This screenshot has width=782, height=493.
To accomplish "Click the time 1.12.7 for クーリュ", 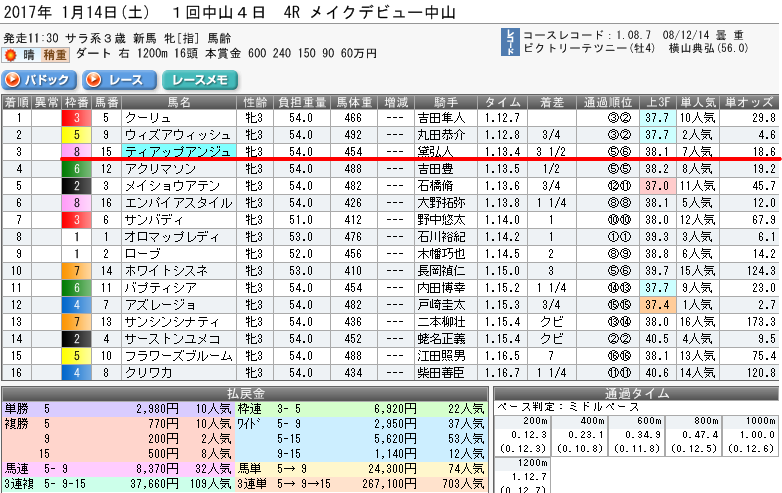I will (x=502, y=118).
